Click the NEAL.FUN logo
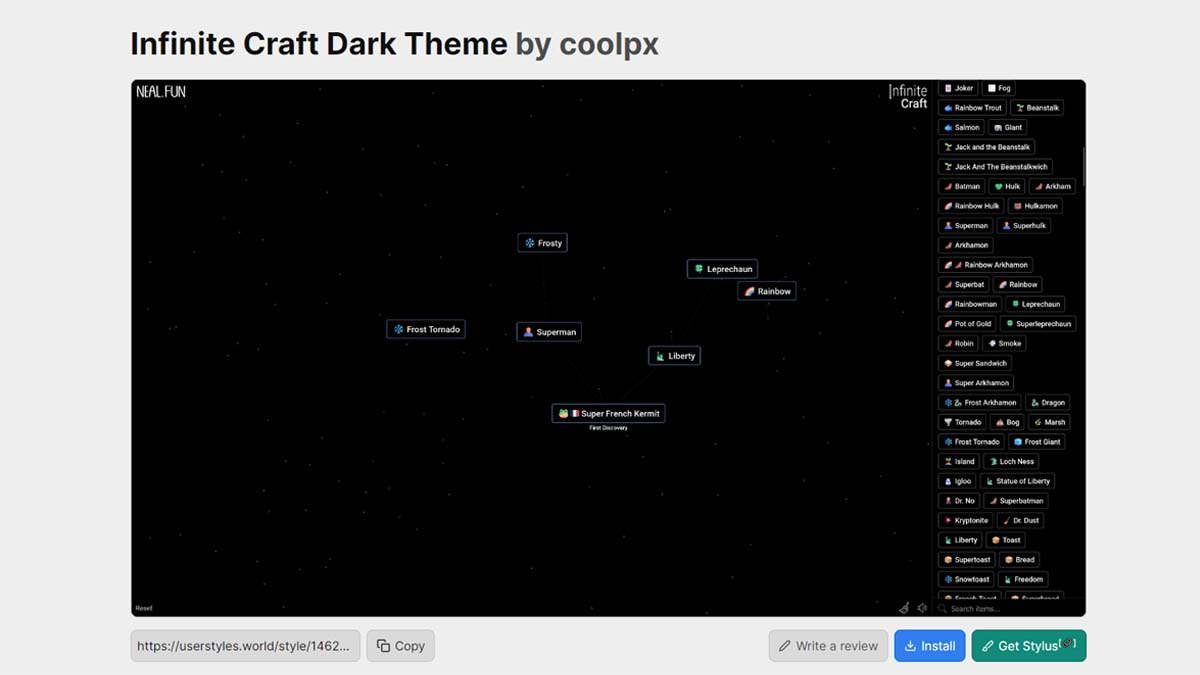1200x675 pixels. click(161, 92)
